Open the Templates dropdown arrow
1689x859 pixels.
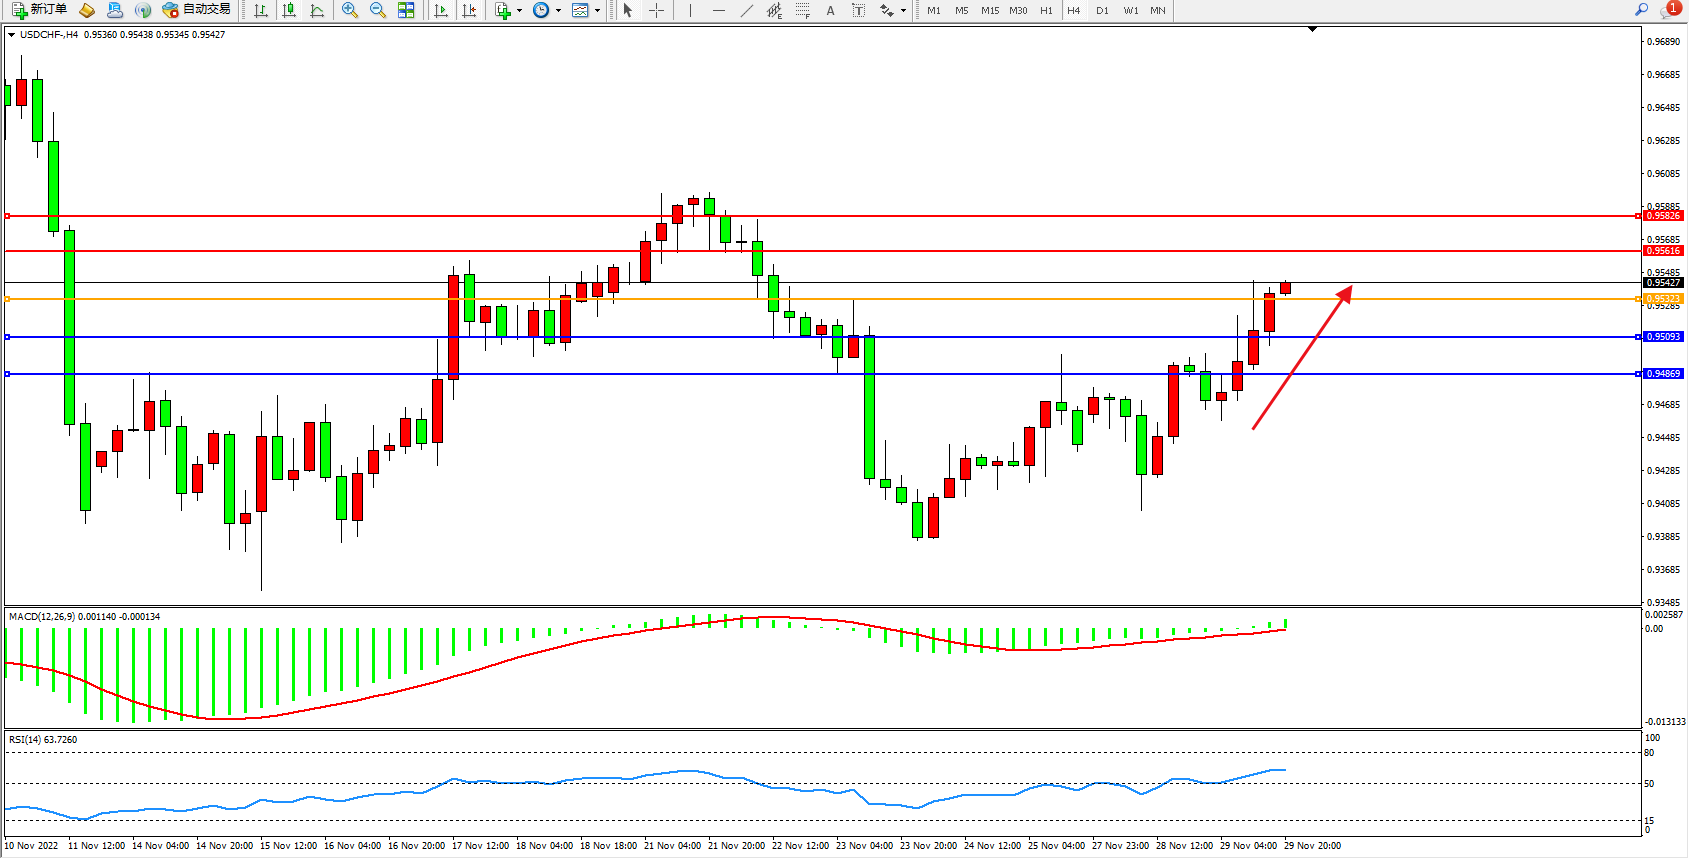598,10
